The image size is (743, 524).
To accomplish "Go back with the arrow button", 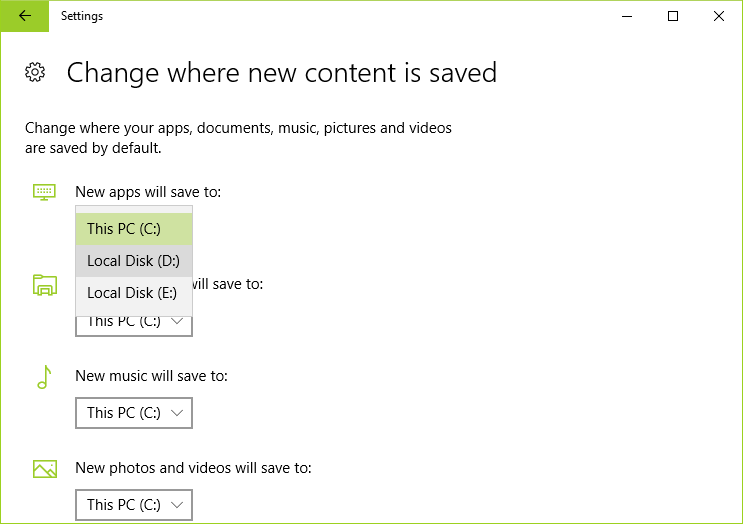I will (x=25, y=16).
